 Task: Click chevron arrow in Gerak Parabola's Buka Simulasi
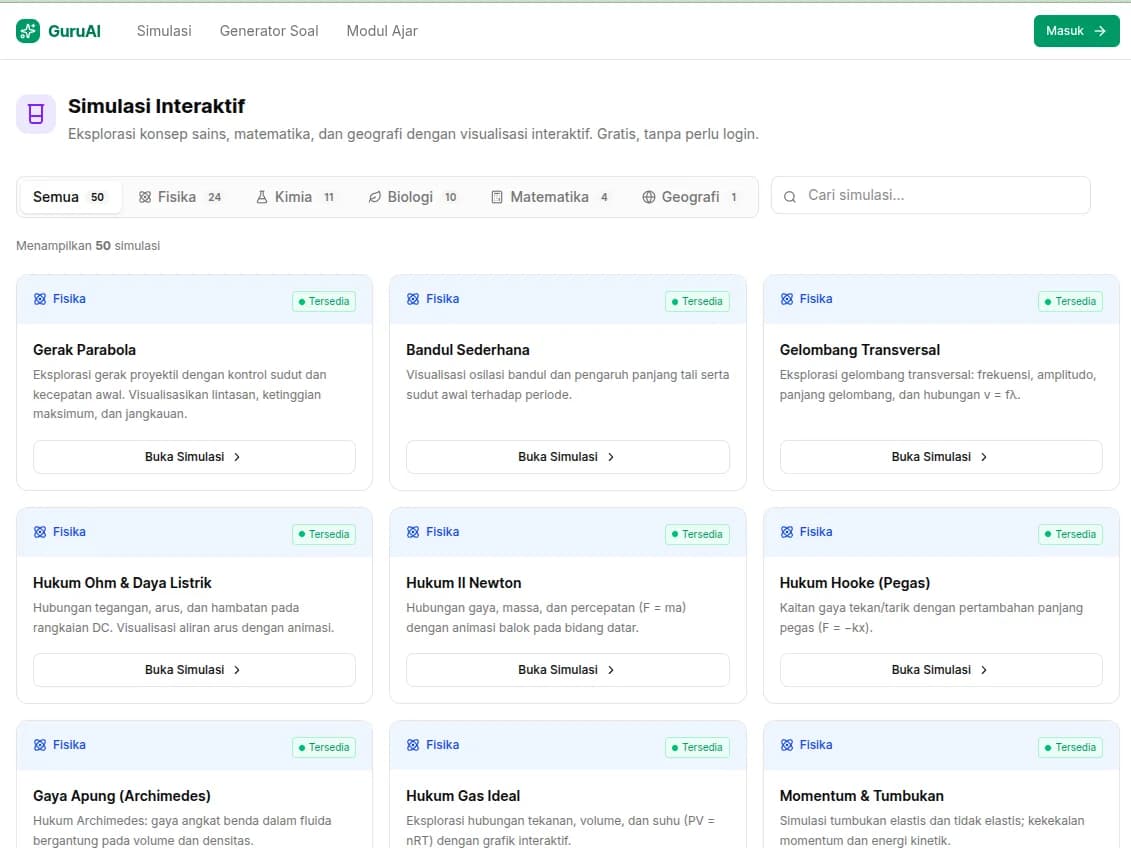(237, 457)
